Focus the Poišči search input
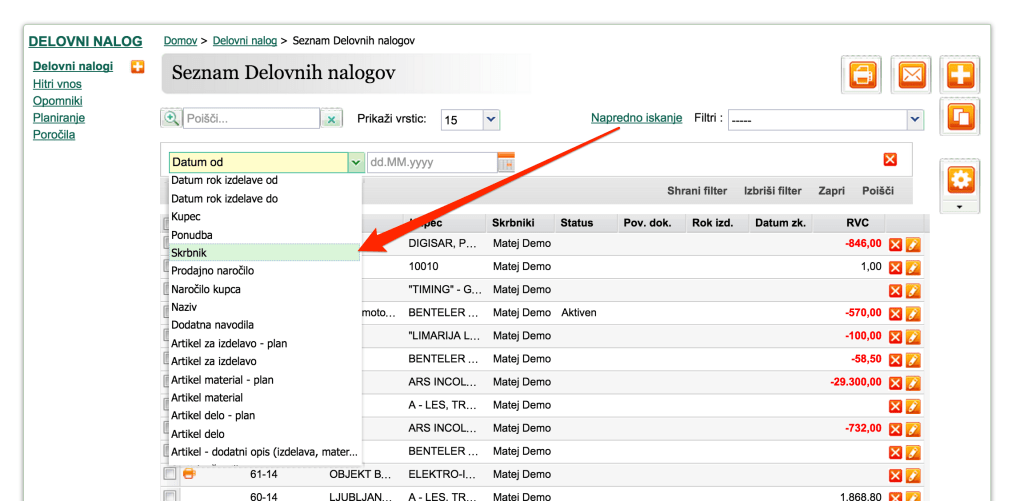 point(251,119)
